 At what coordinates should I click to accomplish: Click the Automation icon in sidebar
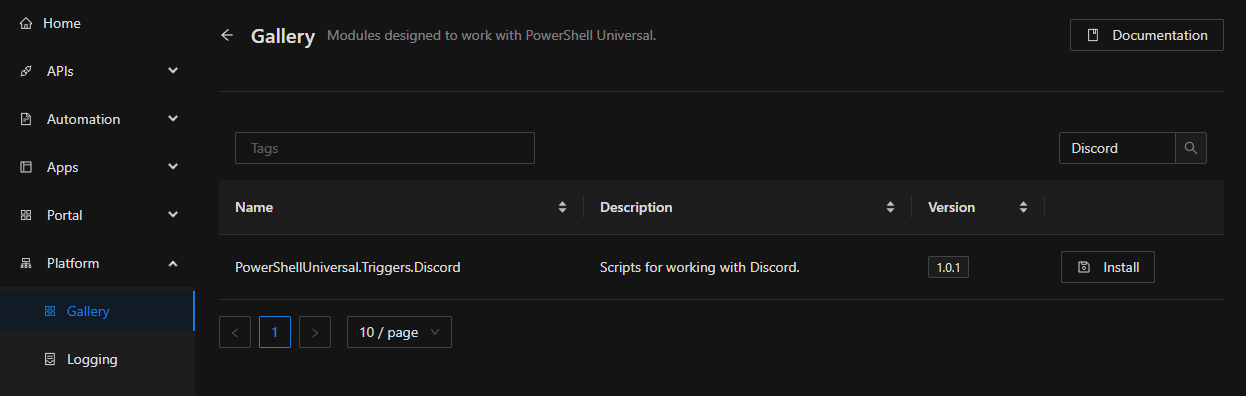(26, 119)
